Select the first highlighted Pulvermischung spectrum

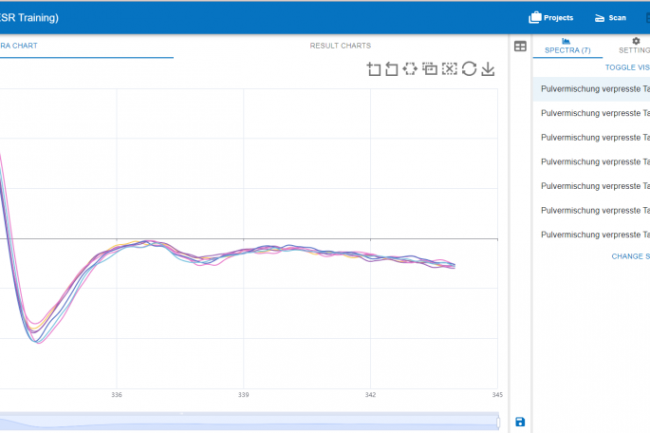click(x=590, y=89)
